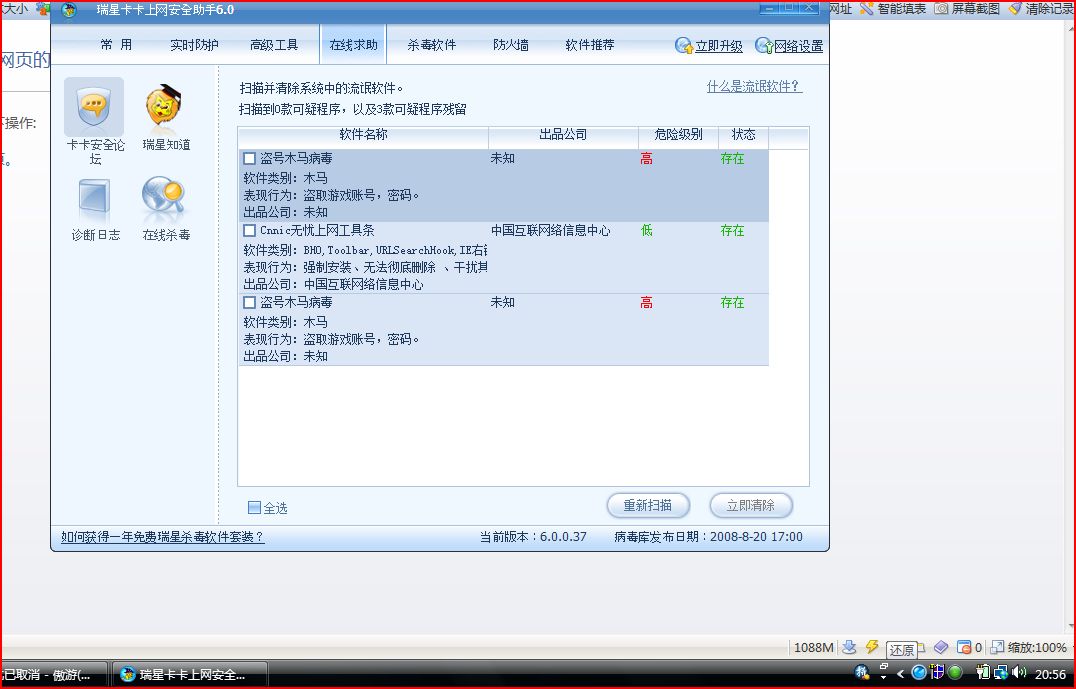This screenshot has height=689, width=1076.
Task: Open the 瑞星卡卡上网安全 taskbar button
Action: [x=189, y=675]
